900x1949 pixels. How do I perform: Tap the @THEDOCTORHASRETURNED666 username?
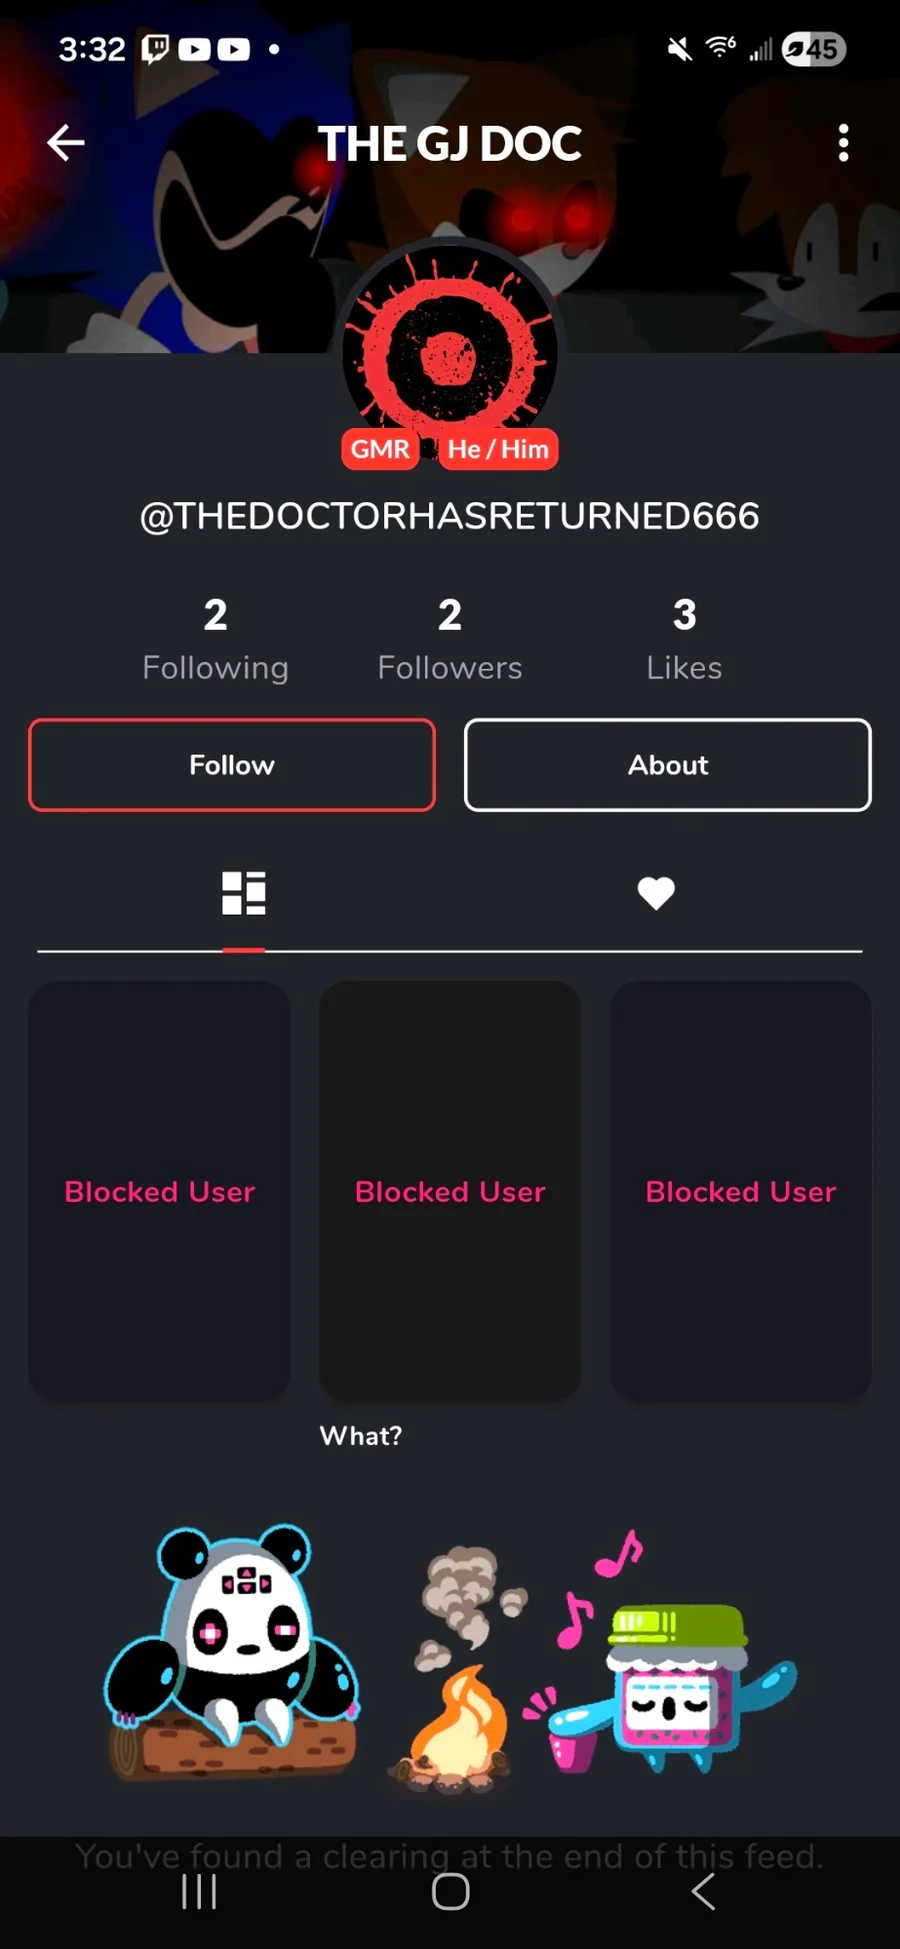tap(450, 516)
